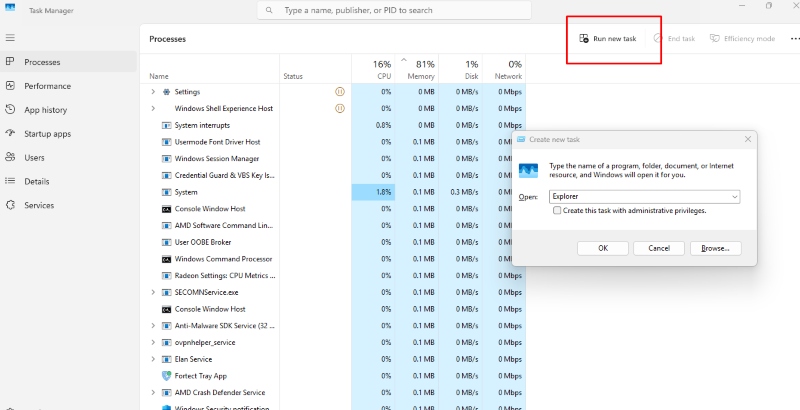Sort by the Name column header
800x410 pixels.
click(210, 70)
